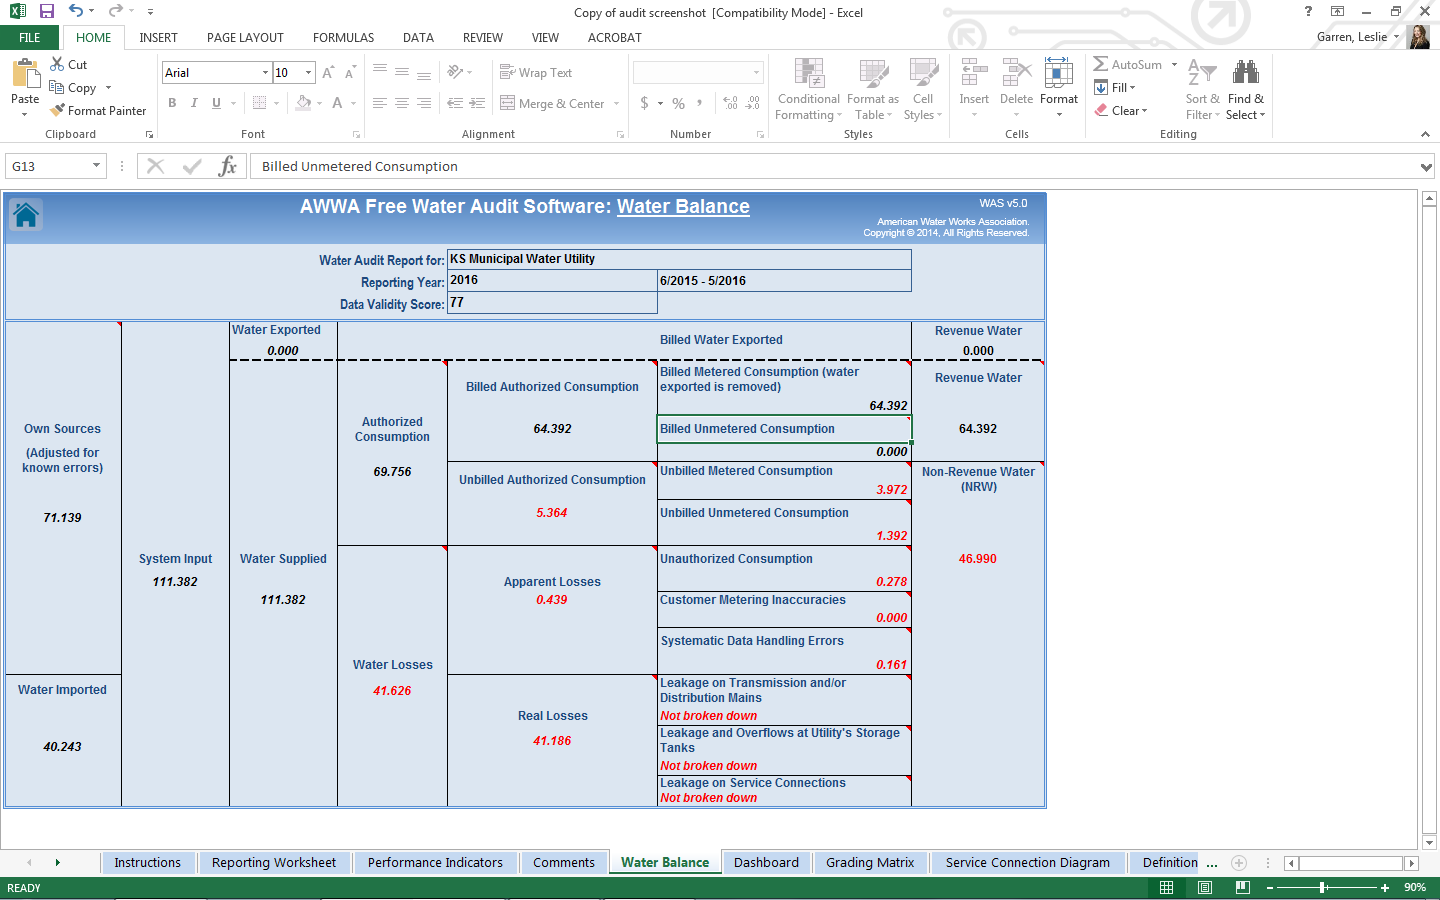Click Merge & Center button
Viewport: 1440px width, 900px height.
click(552, 103)
